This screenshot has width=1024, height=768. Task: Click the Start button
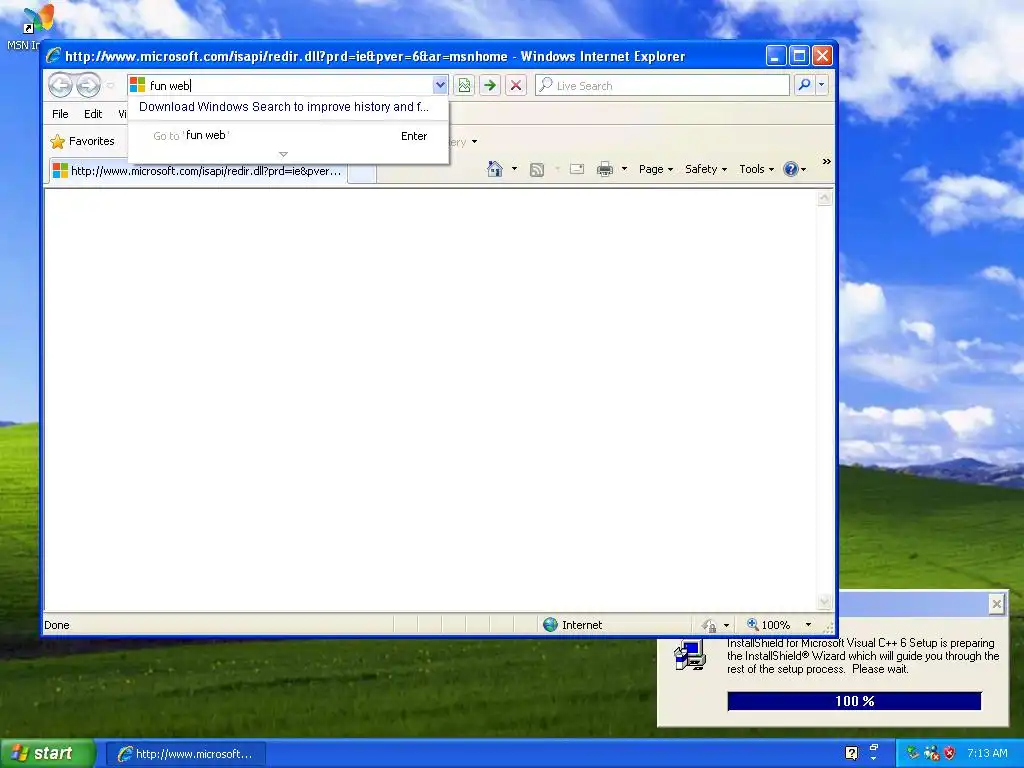(48, 753)
